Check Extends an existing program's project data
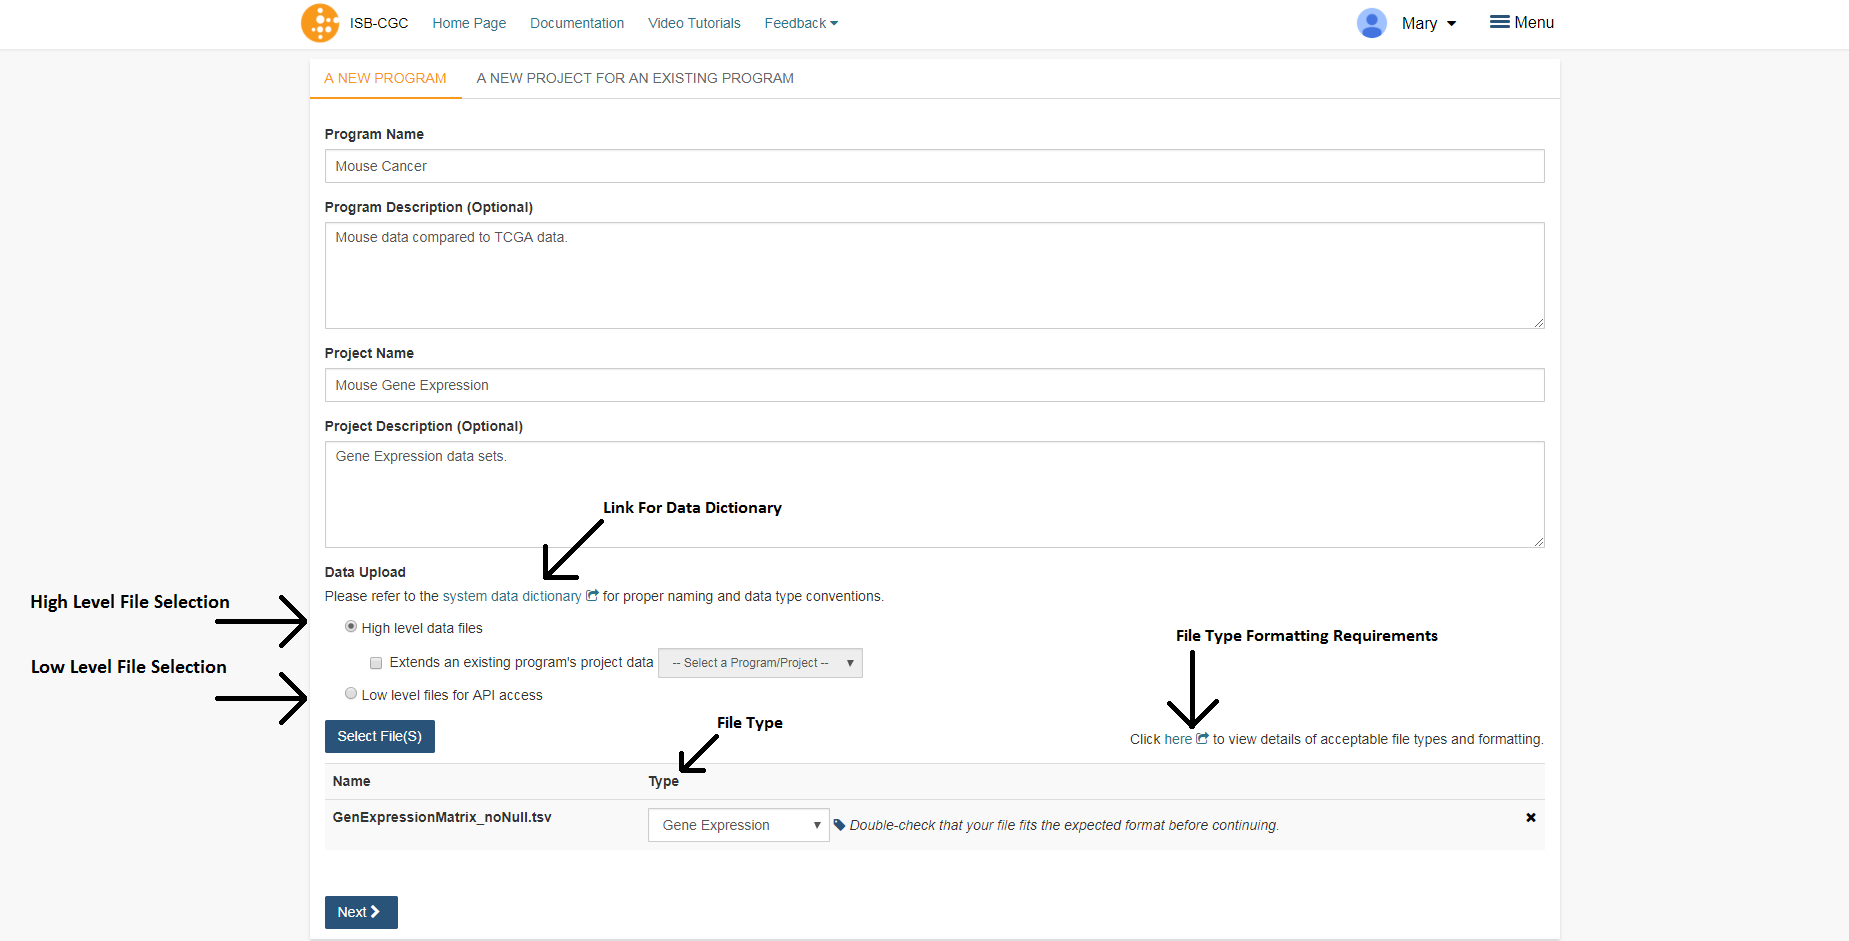The width and height of the screenshot is (1849, 941). pyautogui.click(x=376, y=663)
